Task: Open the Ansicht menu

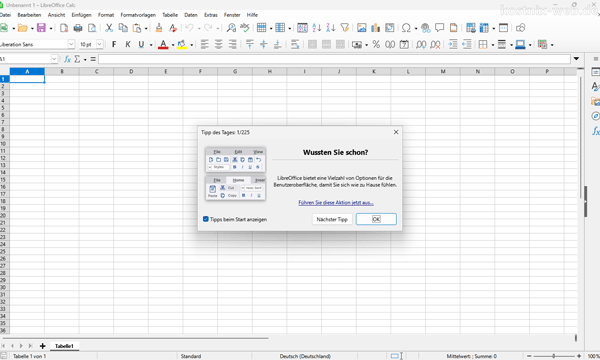Action: coord(56,15)
